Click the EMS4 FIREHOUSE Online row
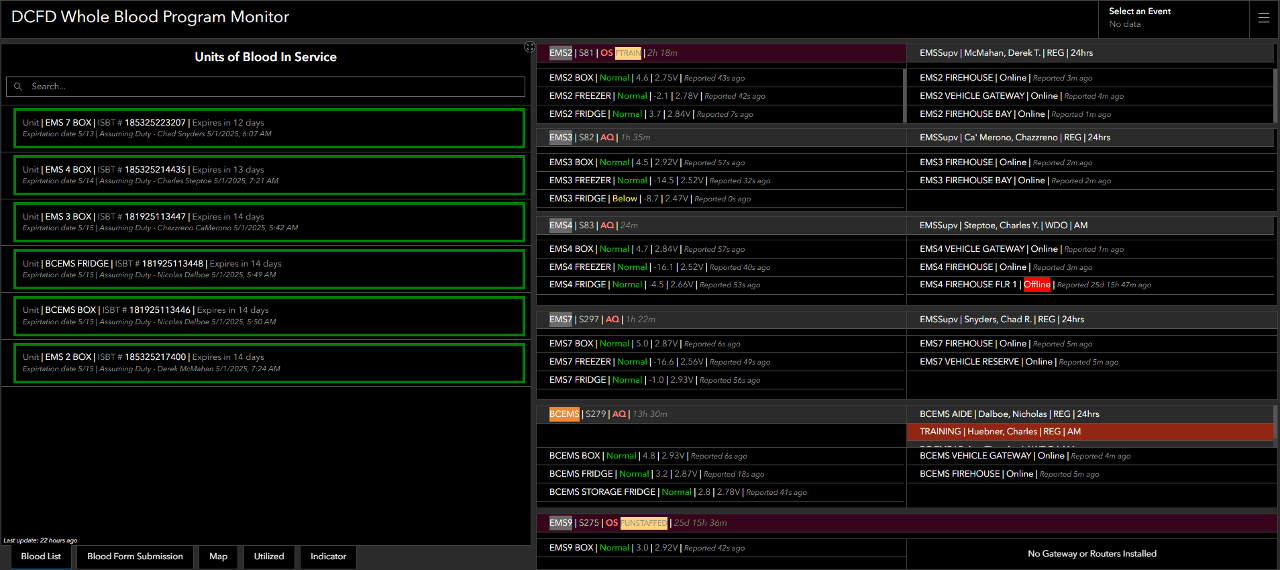Image resolution: width=1280 pixels, height=570 pixels. (1092, 267)
